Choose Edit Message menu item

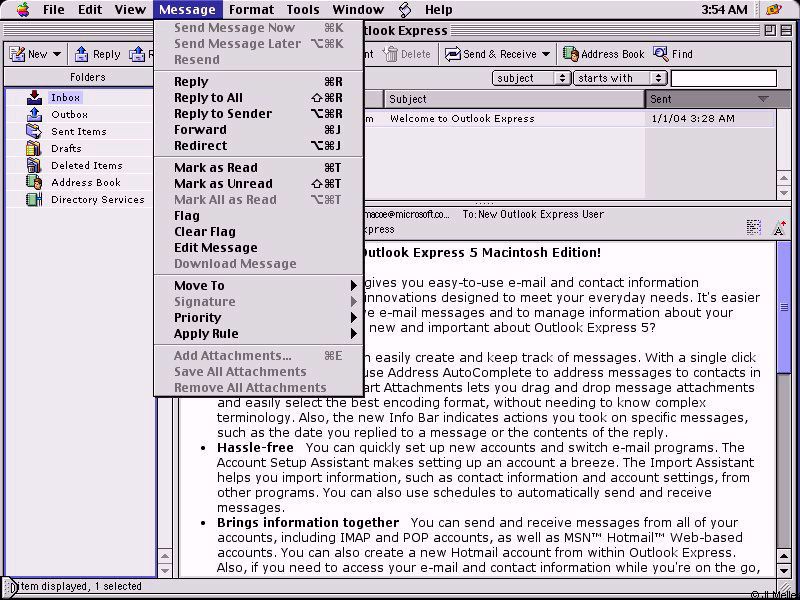pos(259,247)
